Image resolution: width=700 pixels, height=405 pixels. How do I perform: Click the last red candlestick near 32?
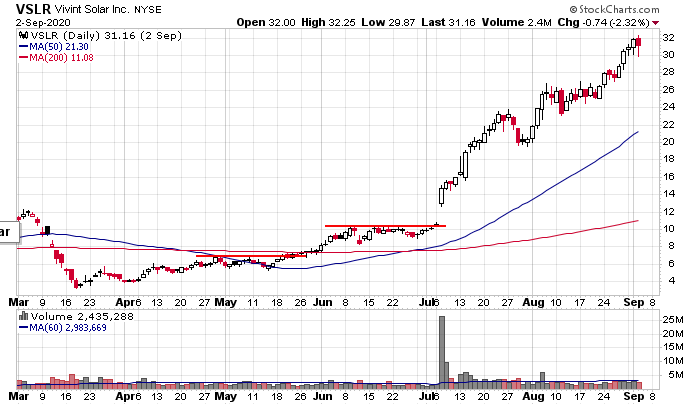639,46
